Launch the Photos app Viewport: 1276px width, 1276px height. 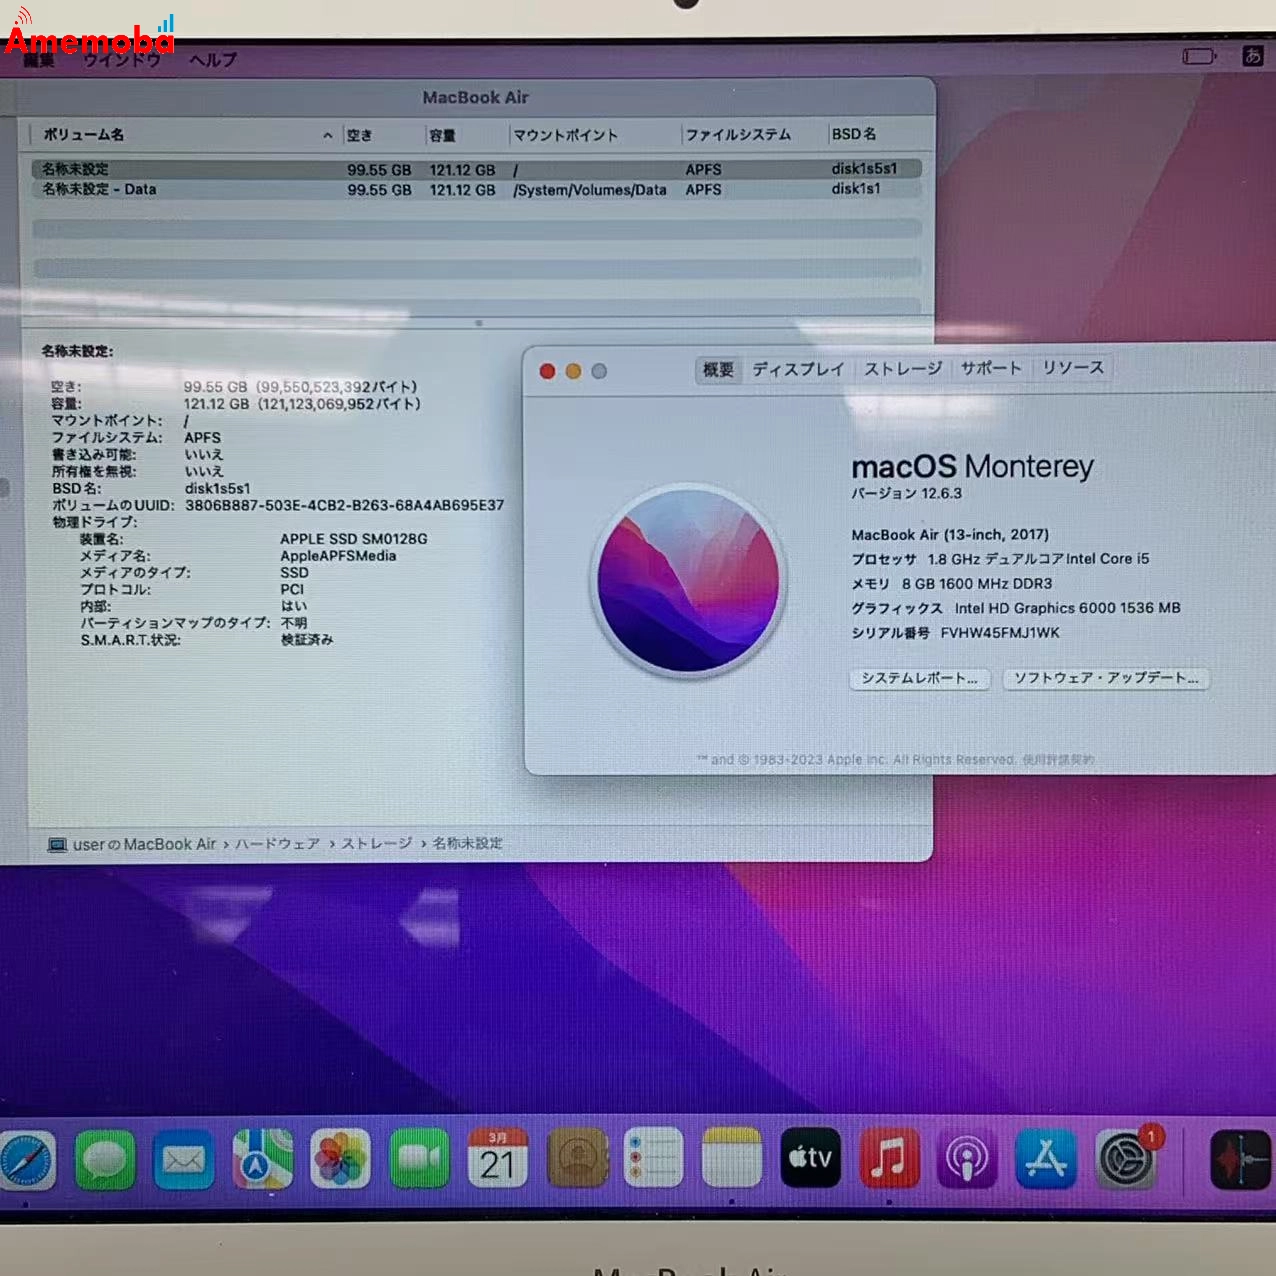click(x=339, y=1160)
